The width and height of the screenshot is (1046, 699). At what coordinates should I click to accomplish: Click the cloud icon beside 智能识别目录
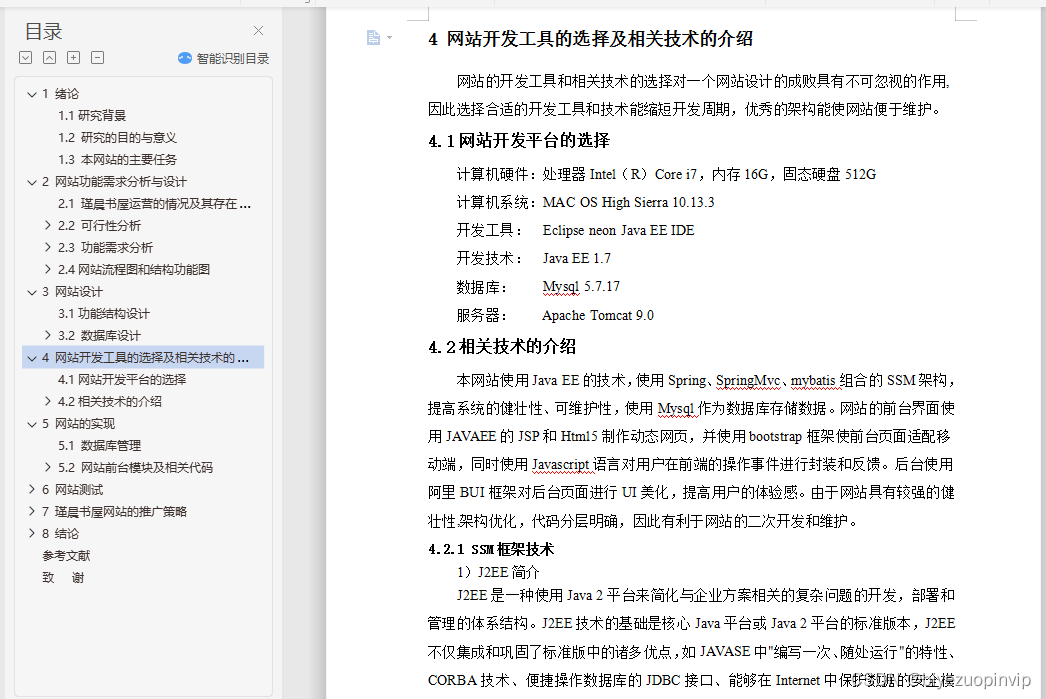(x=185, y=59)
